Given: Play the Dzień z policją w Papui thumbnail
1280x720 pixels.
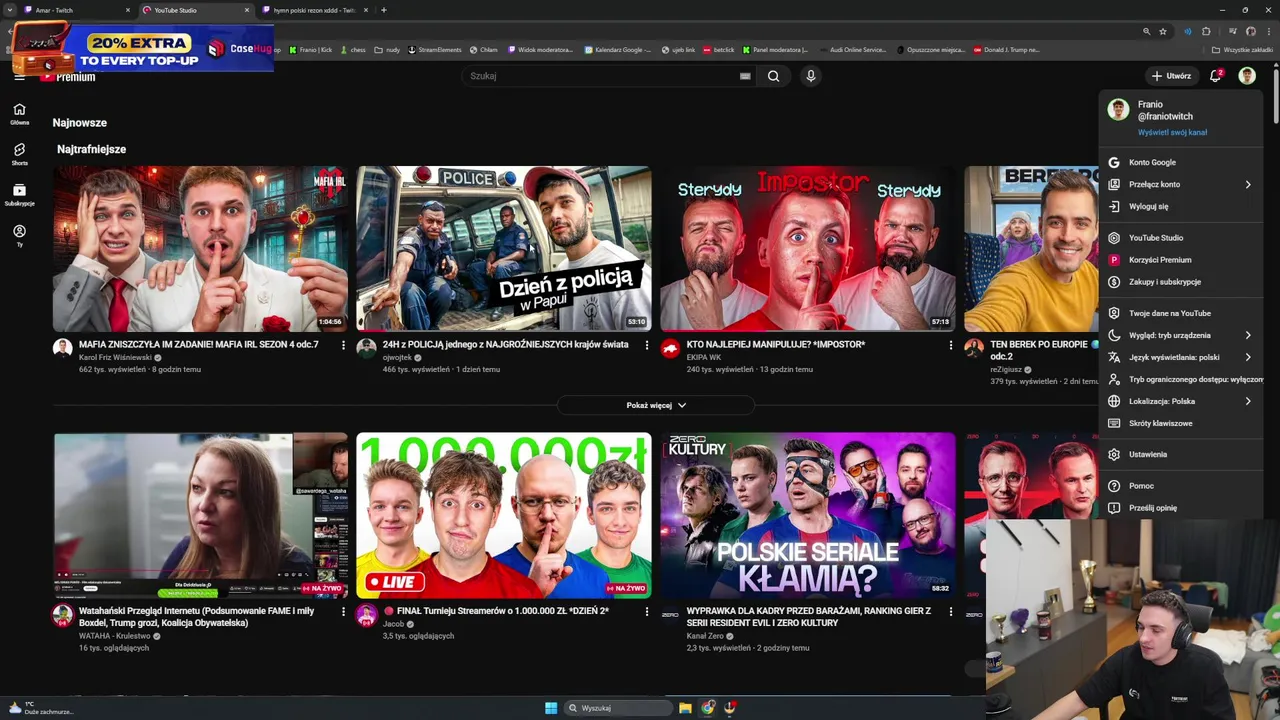Looking at the screenshot, I should (x=504, y=248).
